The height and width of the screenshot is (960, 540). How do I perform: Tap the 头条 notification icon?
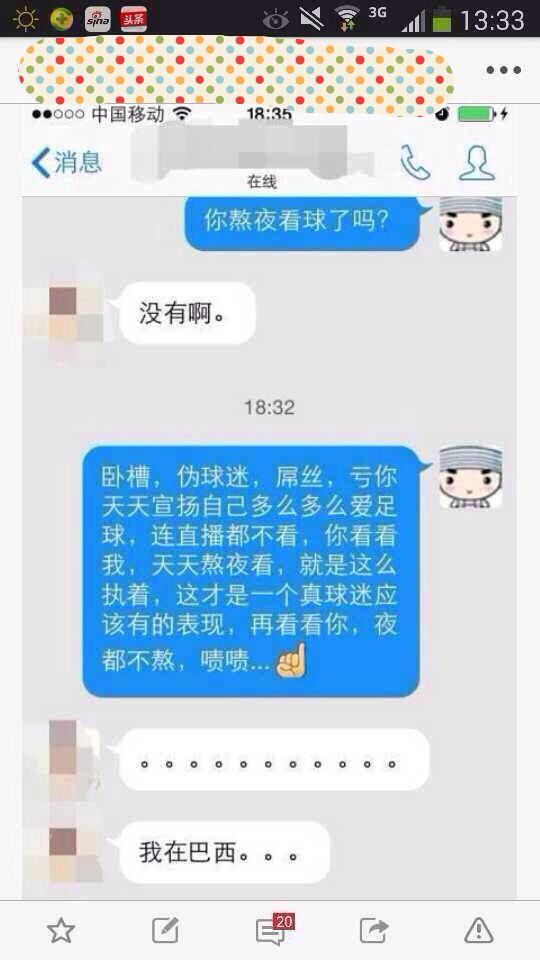[x=133, y=20]
